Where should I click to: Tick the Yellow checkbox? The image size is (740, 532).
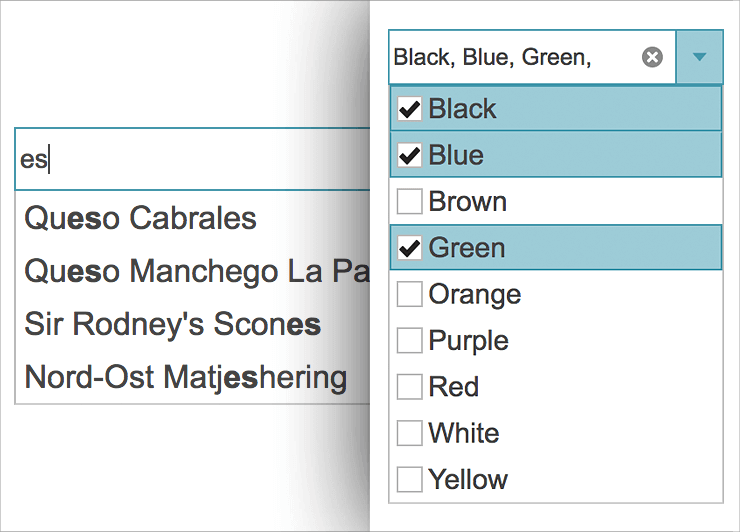pos(409,480)
